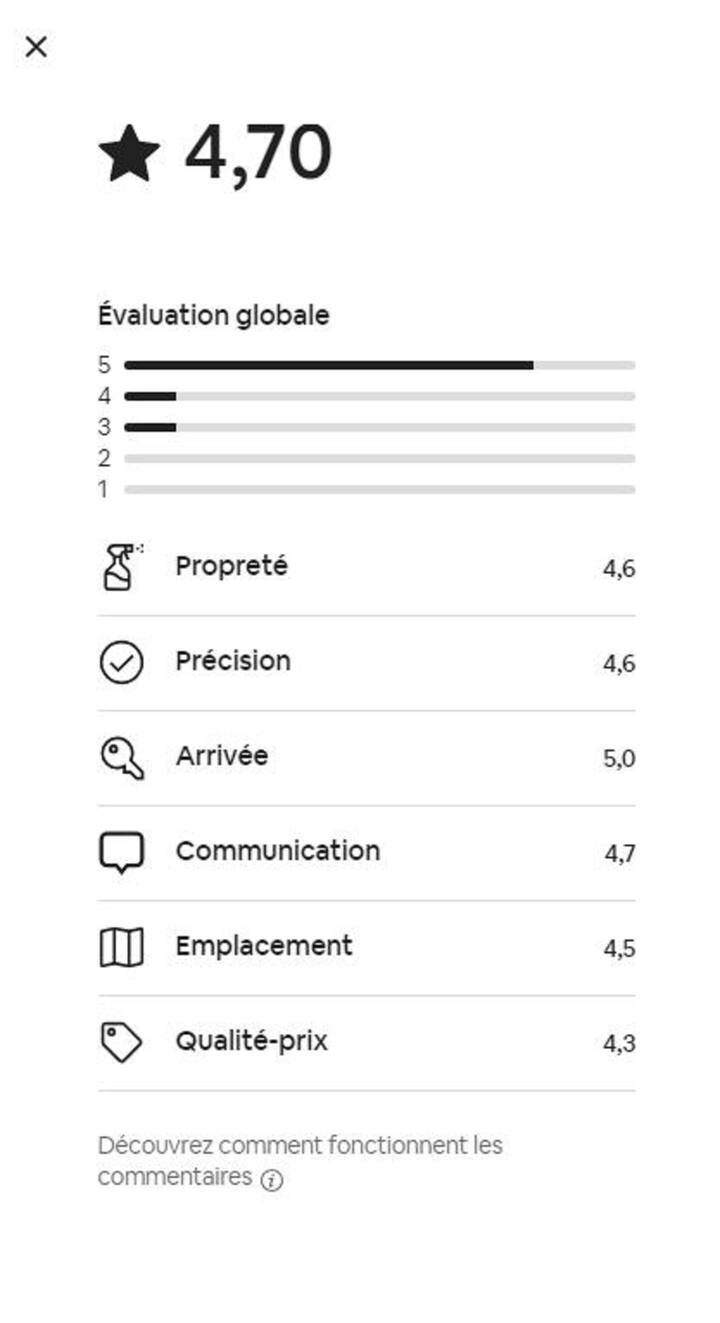The width and height of the screenshot is (720, 1323).
Task: Open the comment fonctionnent les commentaires link
Action: 300,1161
